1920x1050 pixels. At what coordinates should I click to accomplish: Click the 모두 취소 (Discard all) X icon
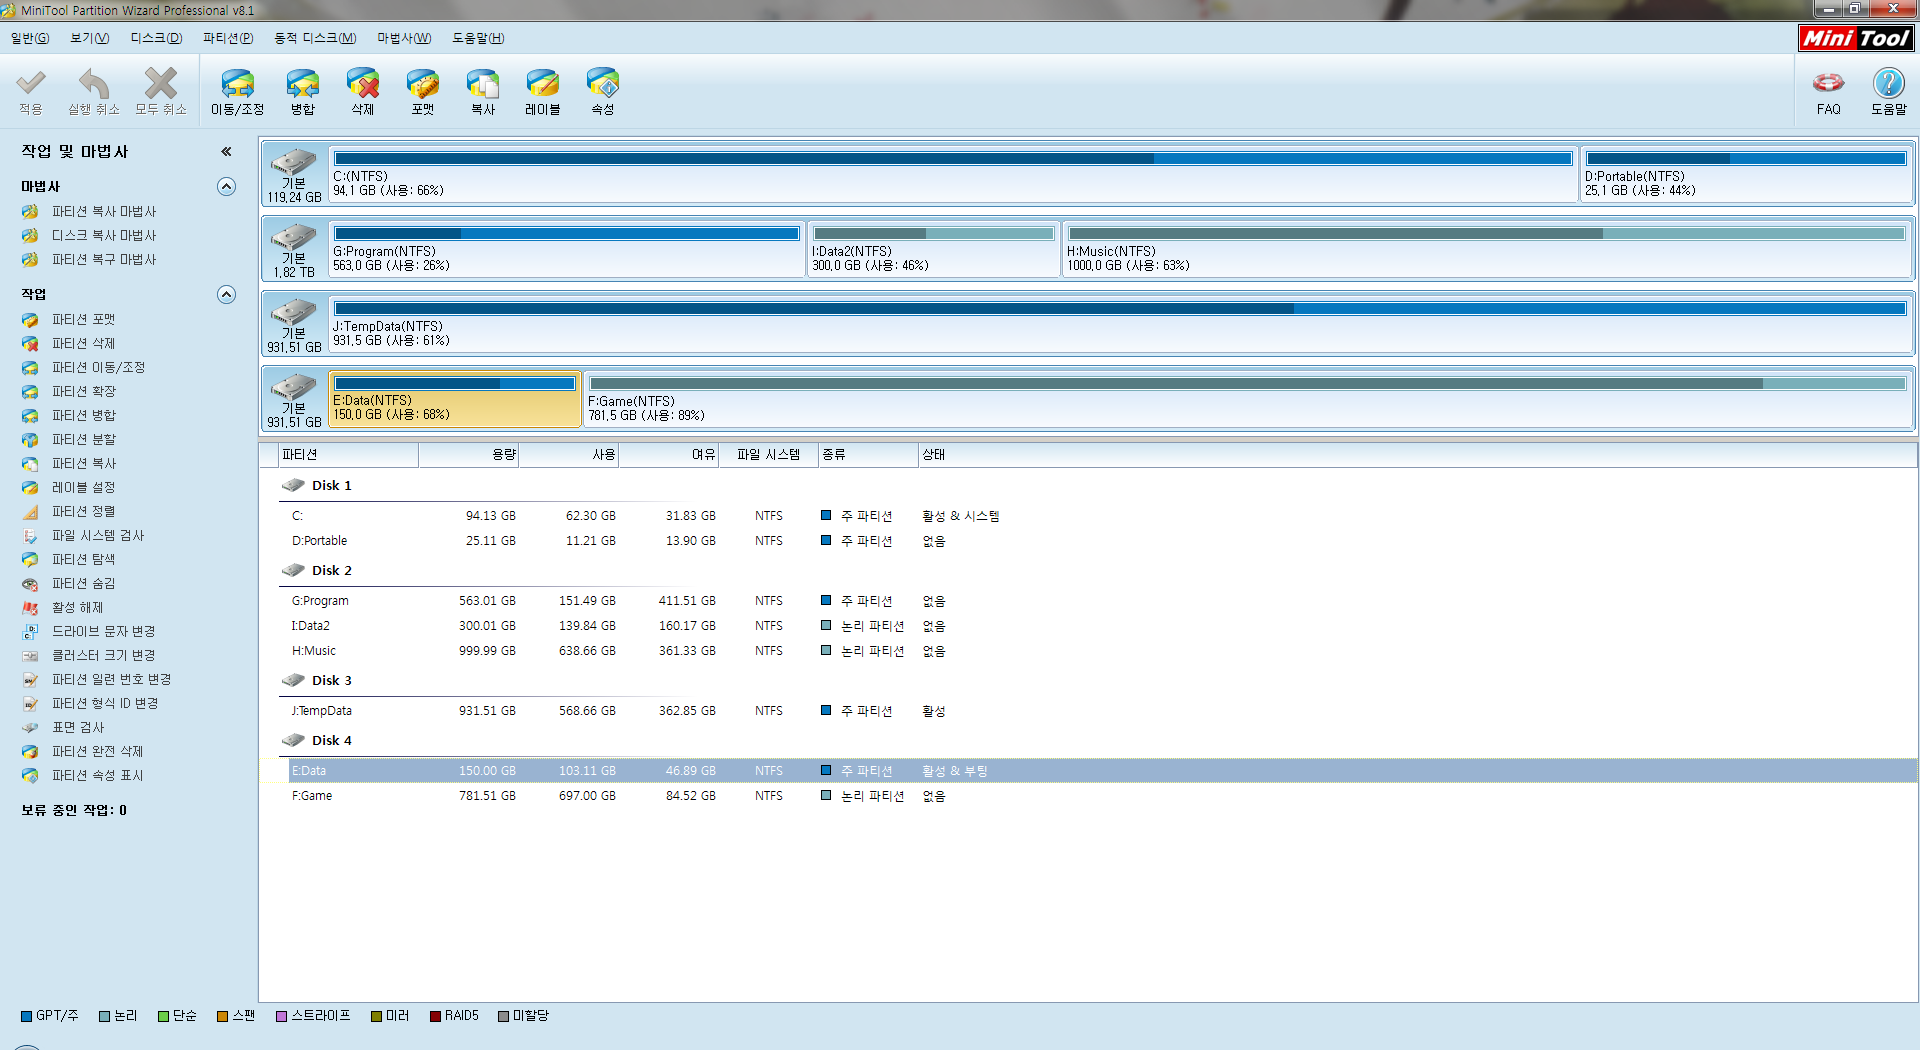click(160, 83)
